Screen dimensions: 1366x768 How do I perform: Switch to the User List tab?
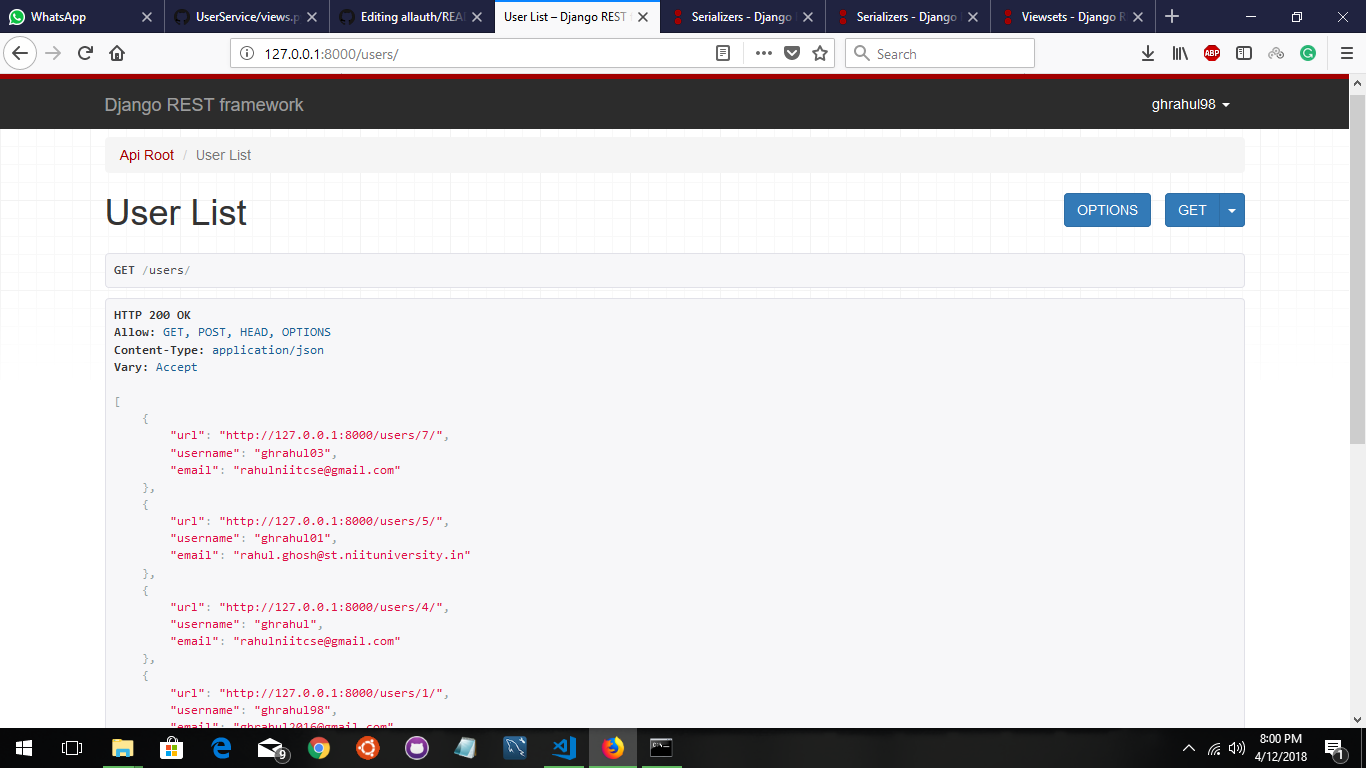pyautogui.click(x=570, y=16)
